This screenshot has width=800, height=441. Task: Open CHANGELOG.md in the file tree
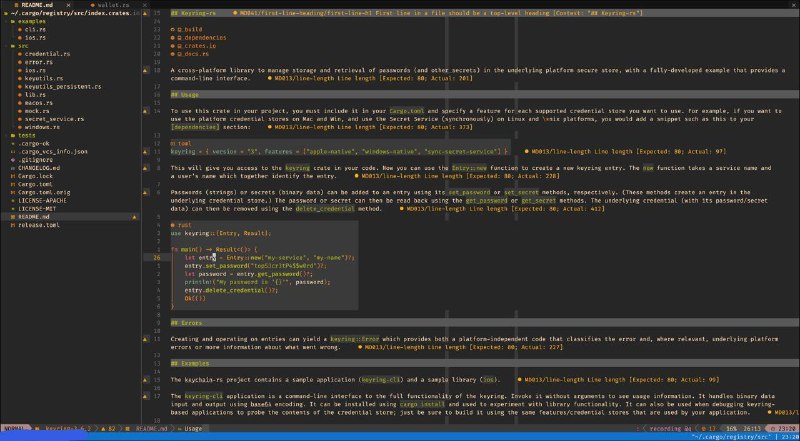(x=39, y=168)
